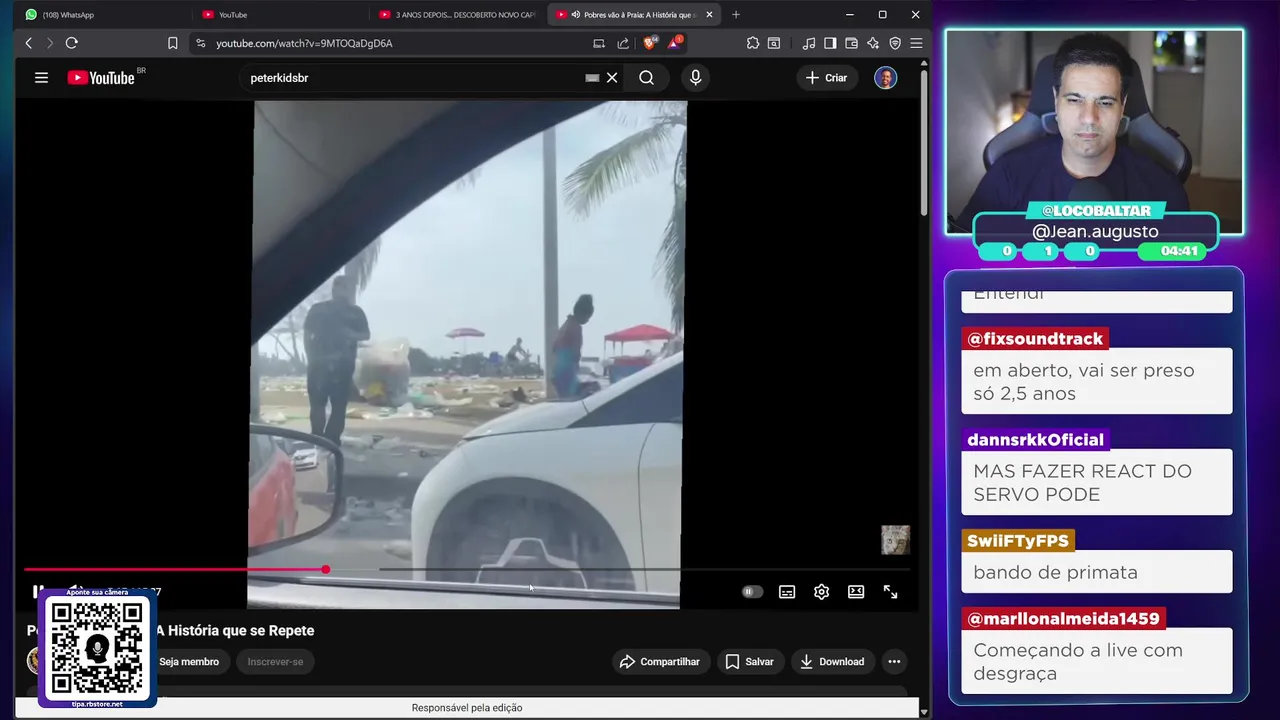
Task: Click the dannsrkkOficial username in chat
Action: (1035, 440)
